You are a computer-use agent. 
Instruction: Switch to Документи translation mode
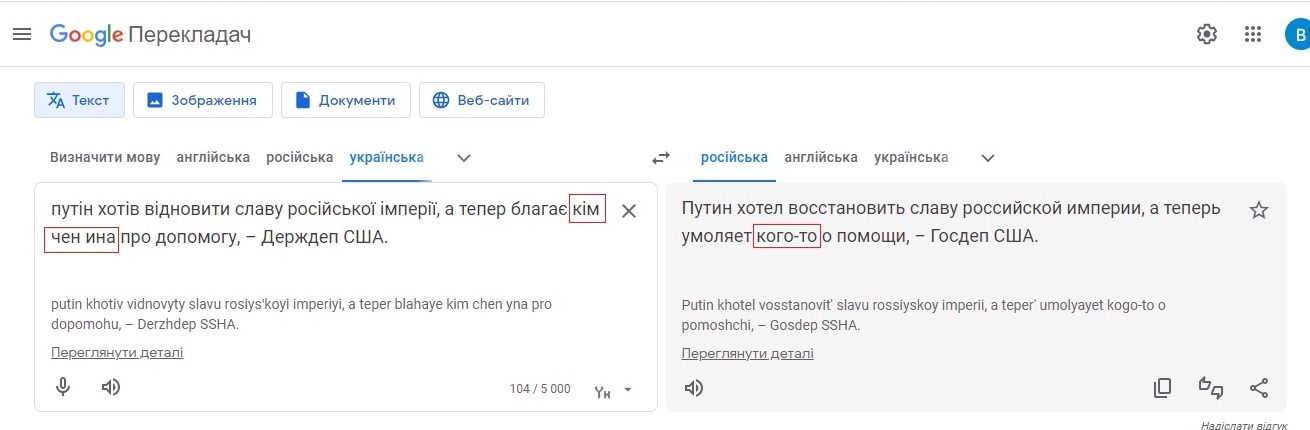[x=346, y=100]
